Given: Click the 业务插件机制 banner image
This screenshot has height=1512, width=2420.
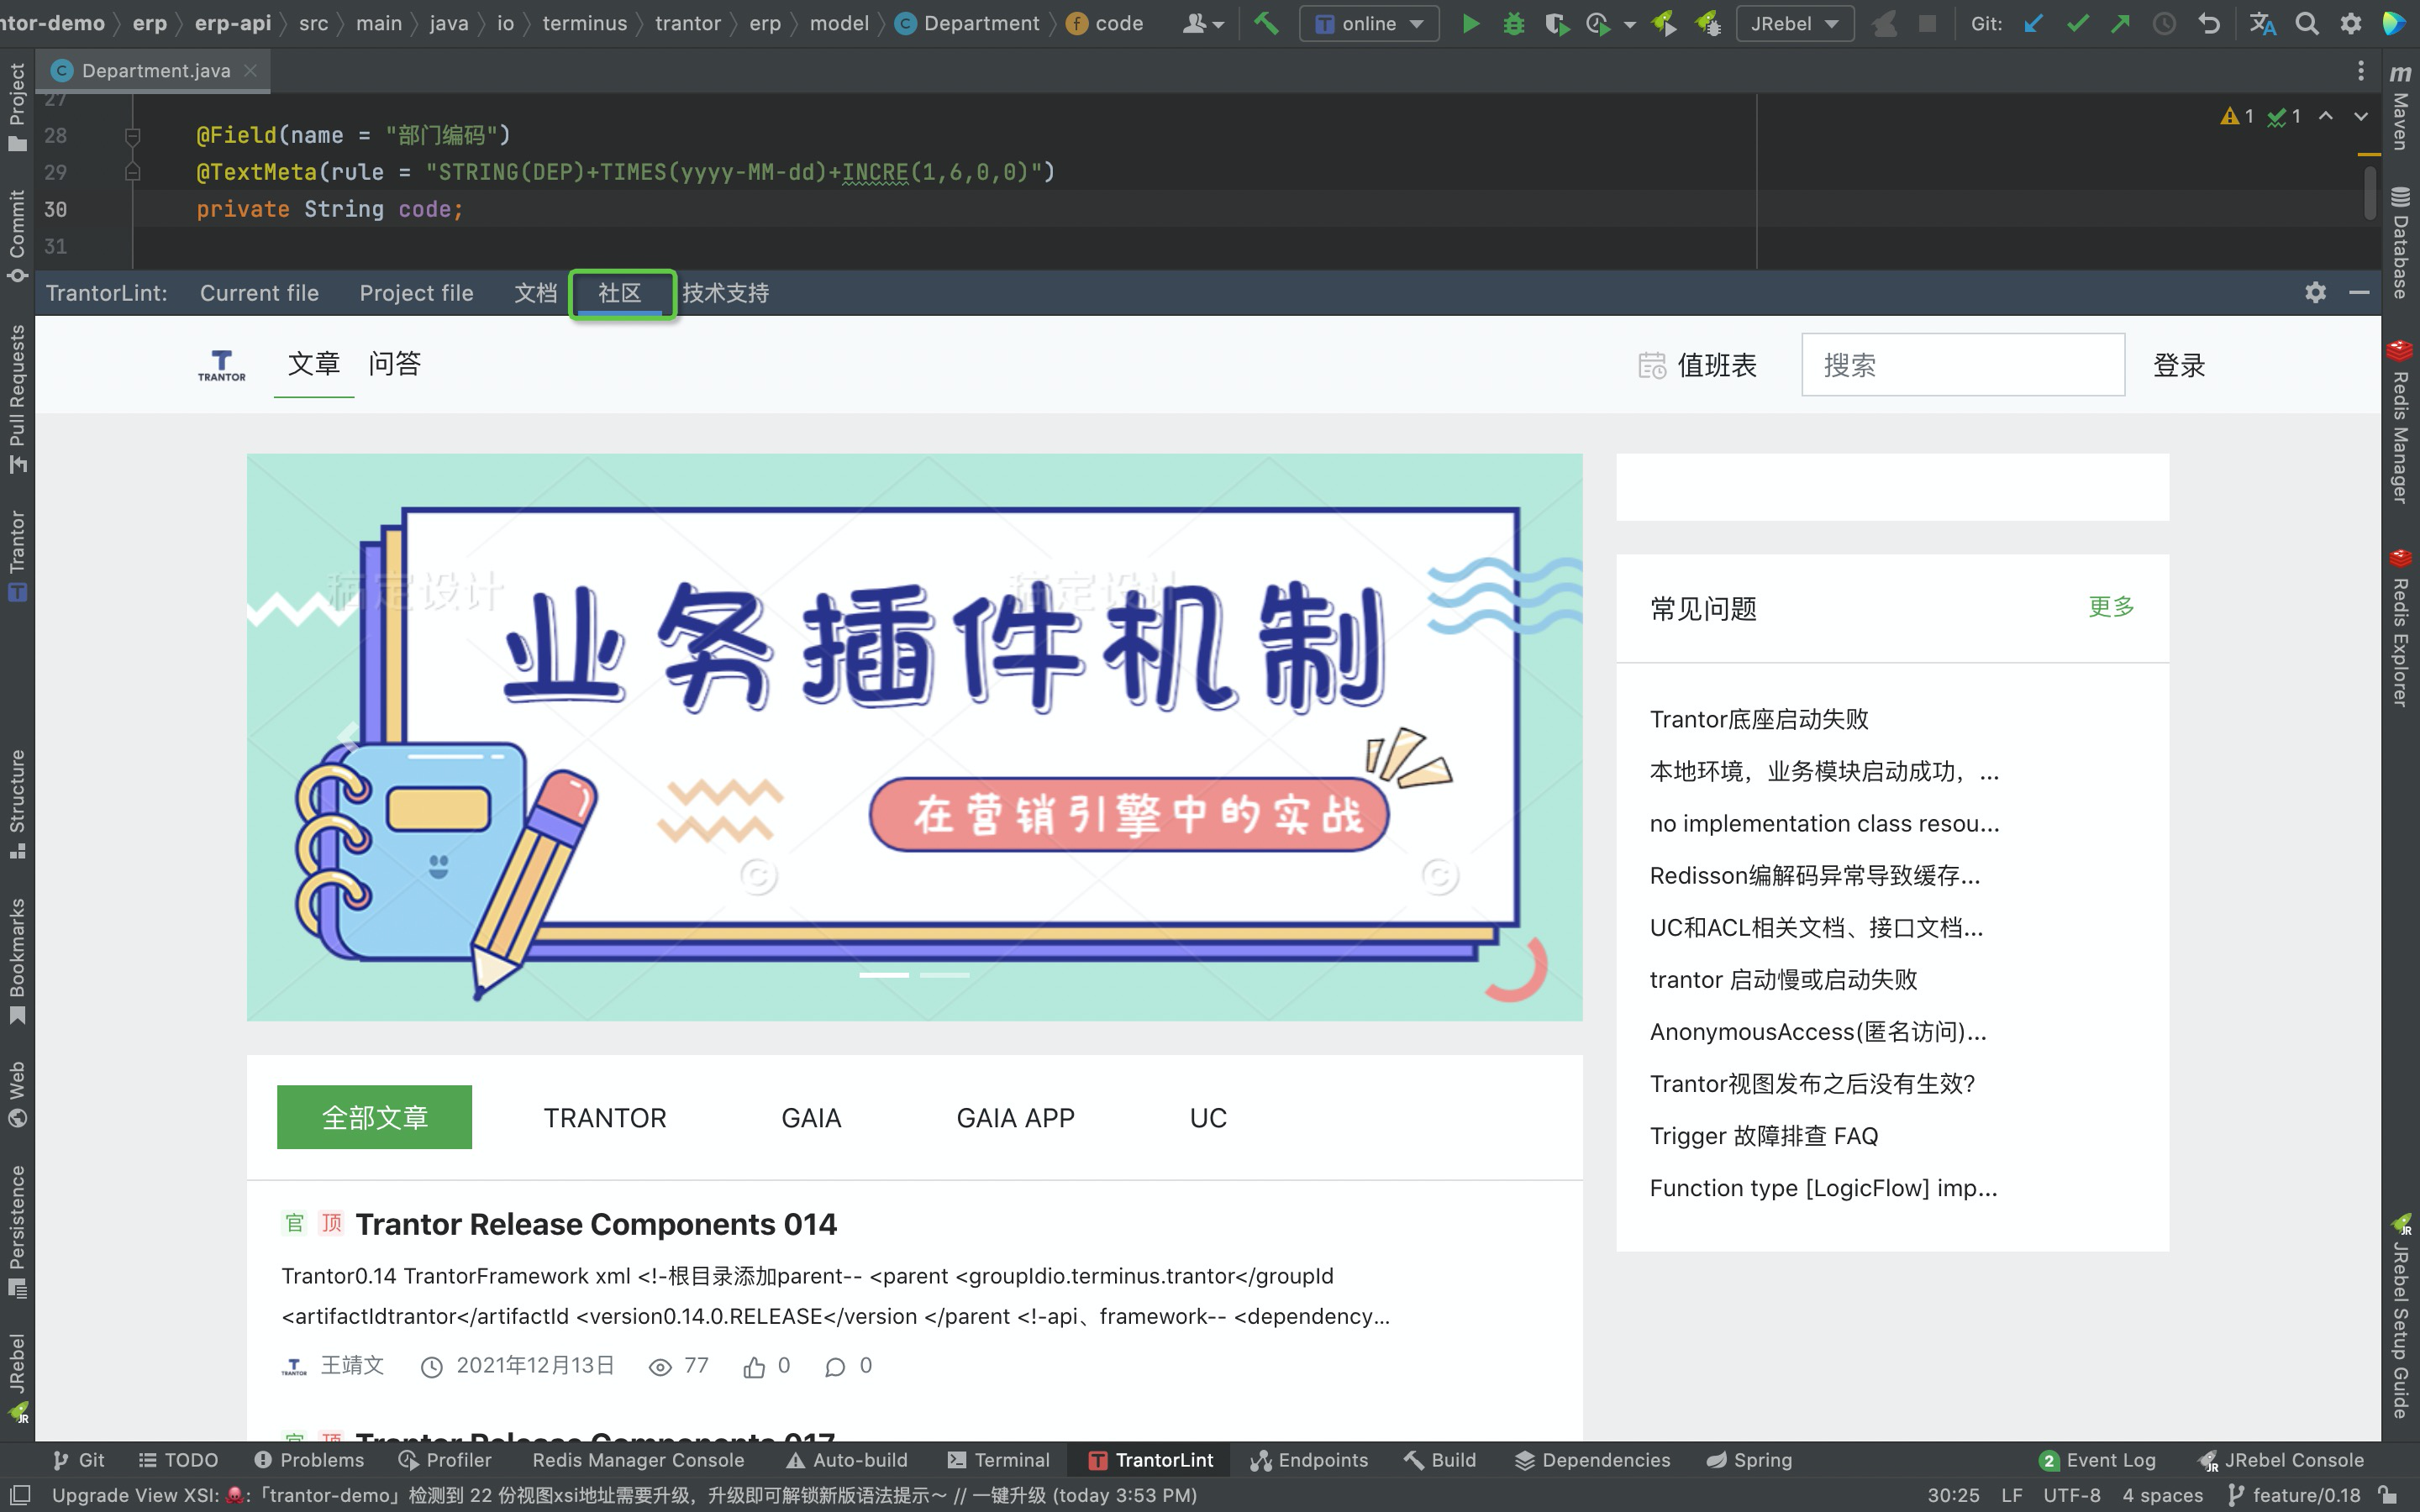Looking at the screenshot, I should 914,738.
